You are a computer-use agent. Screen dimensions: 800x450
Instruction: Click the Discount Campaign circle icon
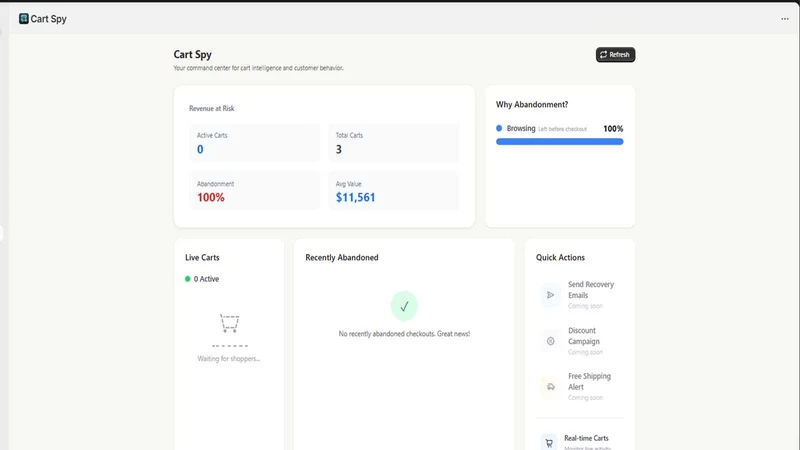551,341
